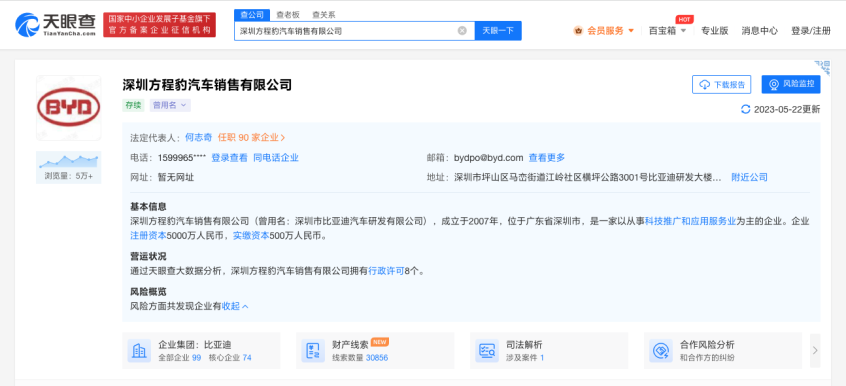This screenshot has width=846, height=386.
Task: Click the BYD company logo thumbnail
Action: pyautogui.click(x=69, y=107)
